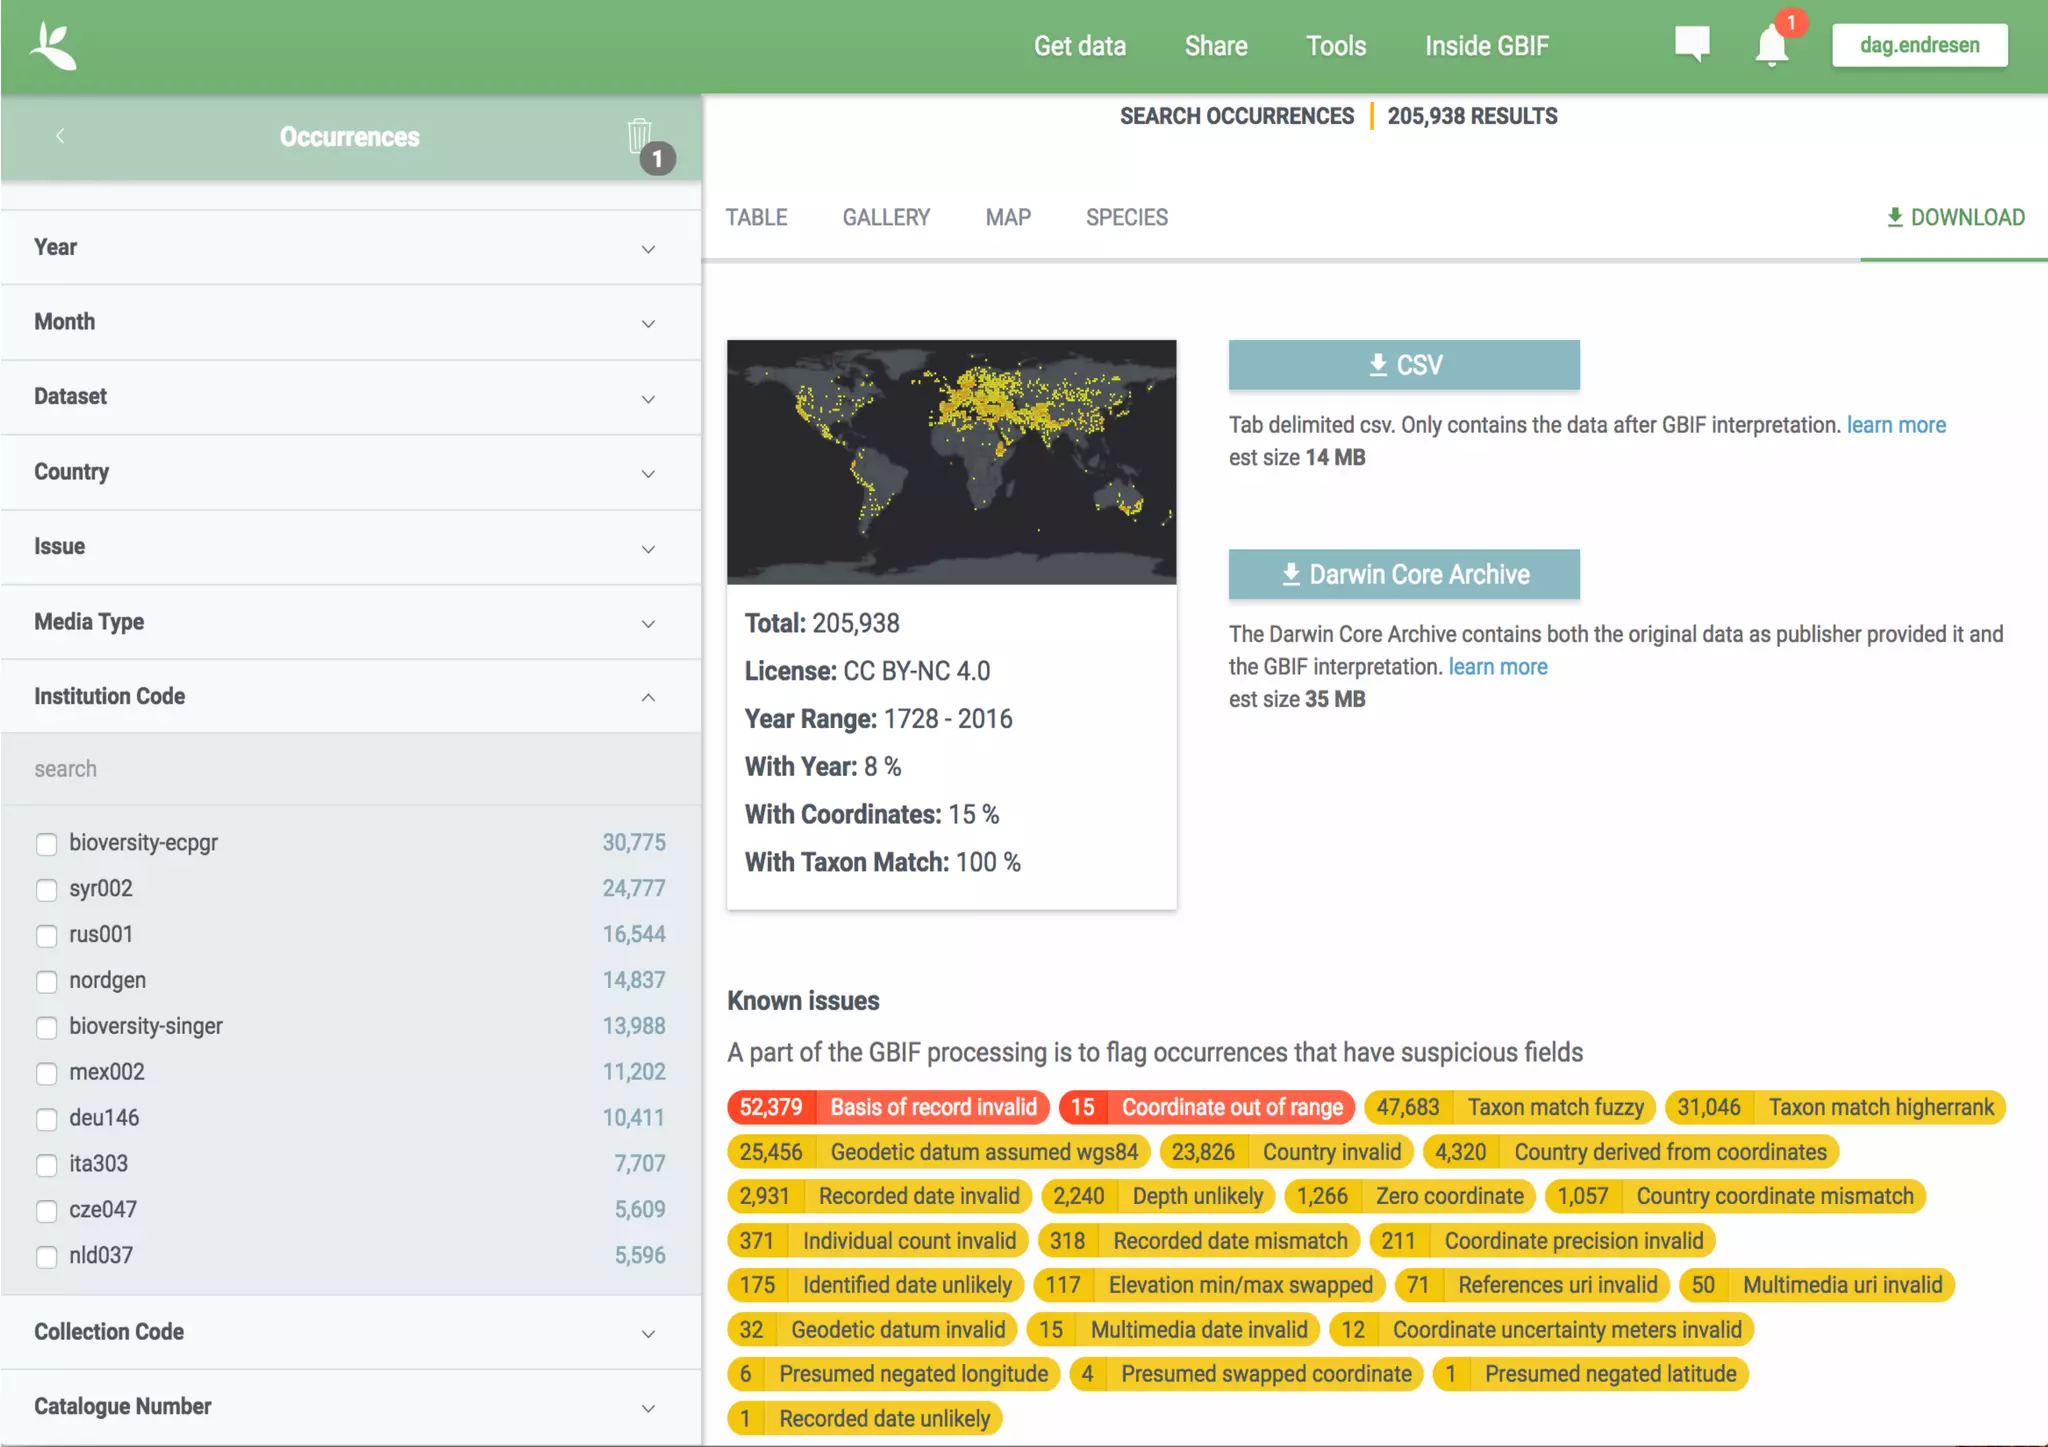Open the Get data menu
This screenshot has width=2048, height=1447.
click(1079, 46)
